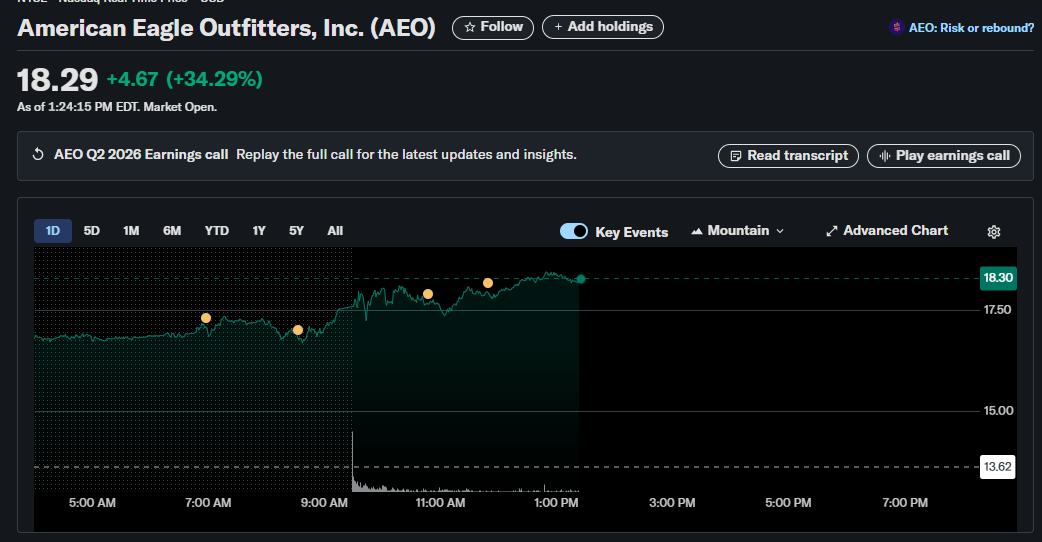Click the chart settings gear icon
Screen dimensions: 1042x542
(993, 232)
